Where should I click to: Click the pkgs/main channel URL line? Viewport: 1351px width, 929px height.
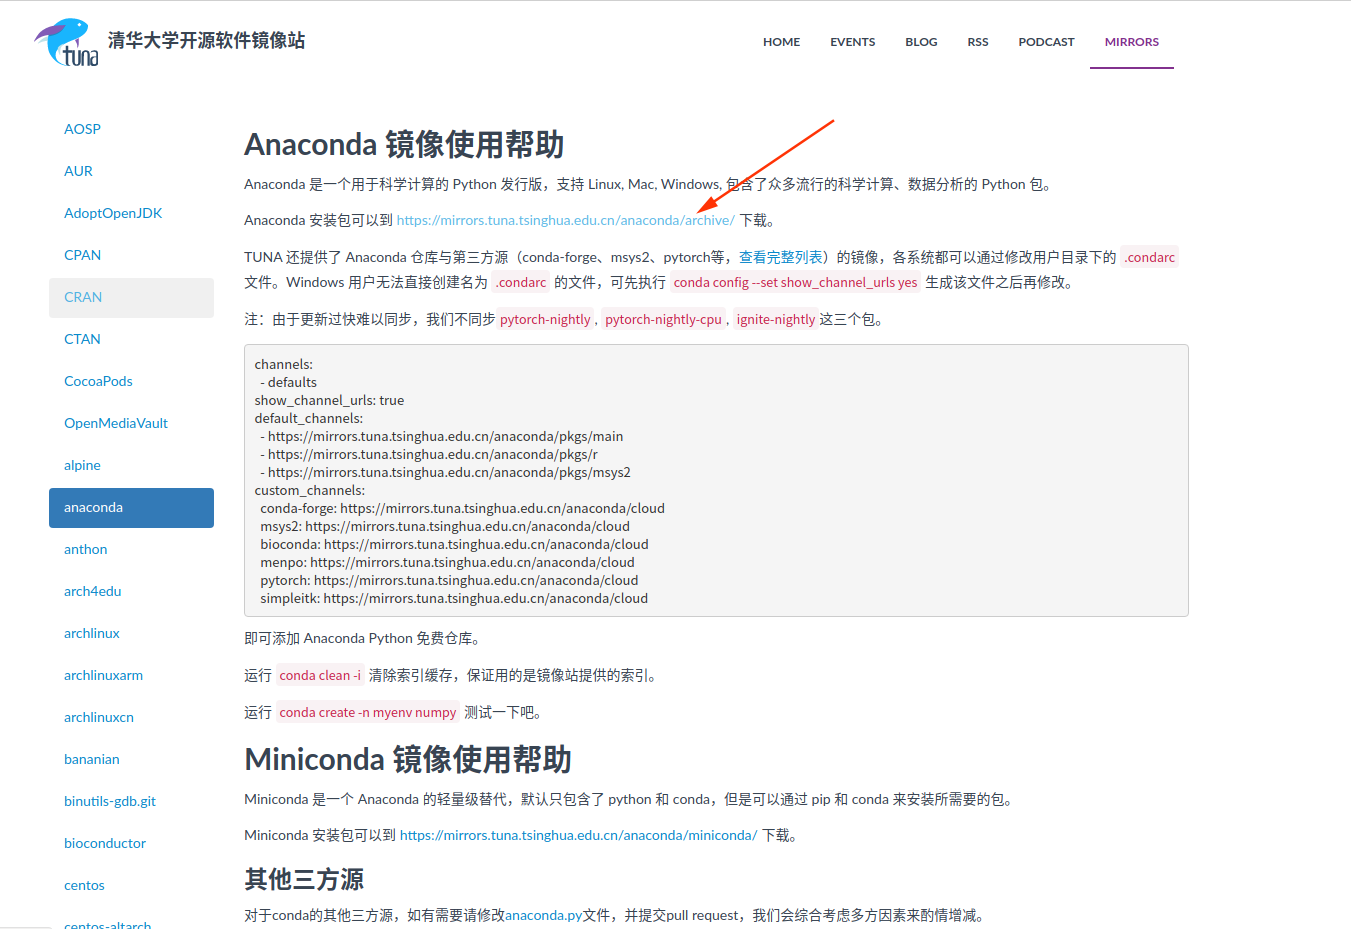(x=441, y=436)
